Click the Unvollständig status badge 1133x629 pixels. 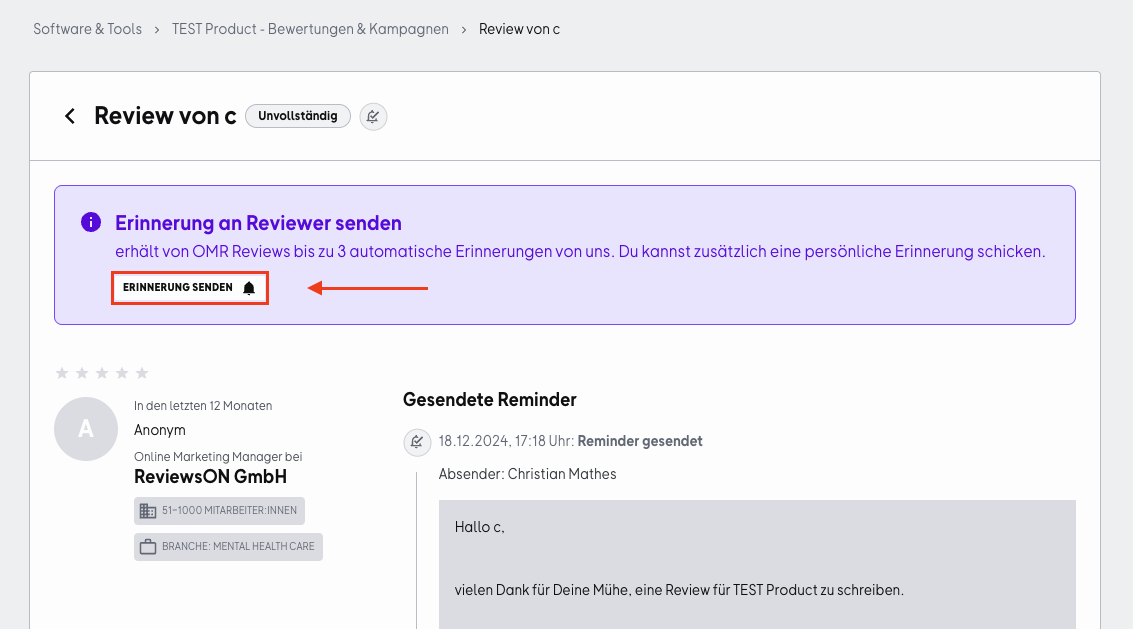[298, 116]
